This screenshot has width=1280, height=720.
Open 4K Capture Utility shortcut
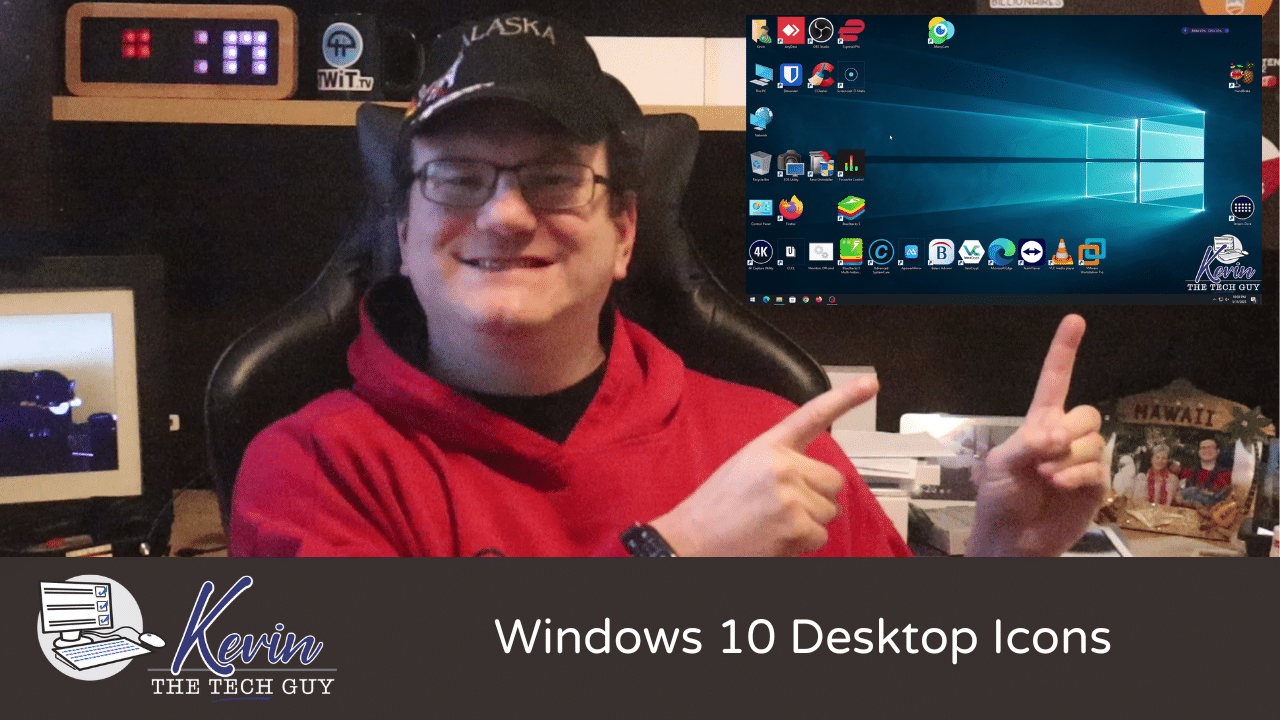pos(761,254)
